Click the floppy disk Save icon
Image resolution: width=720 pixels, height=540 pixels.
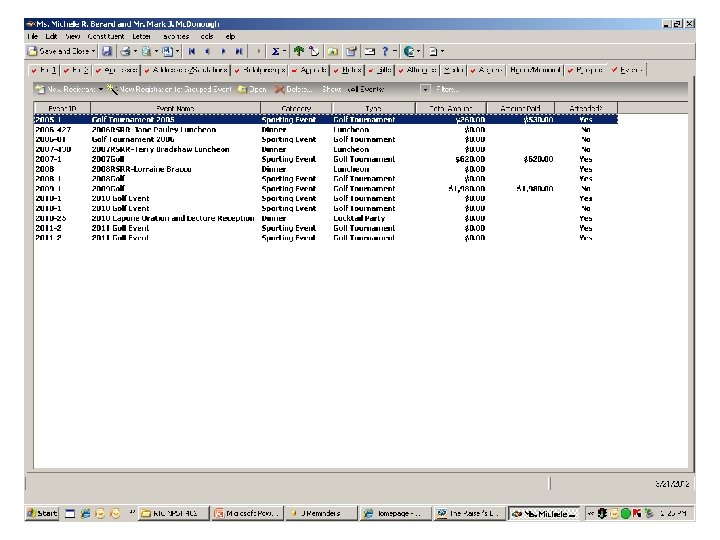point(107,51)
